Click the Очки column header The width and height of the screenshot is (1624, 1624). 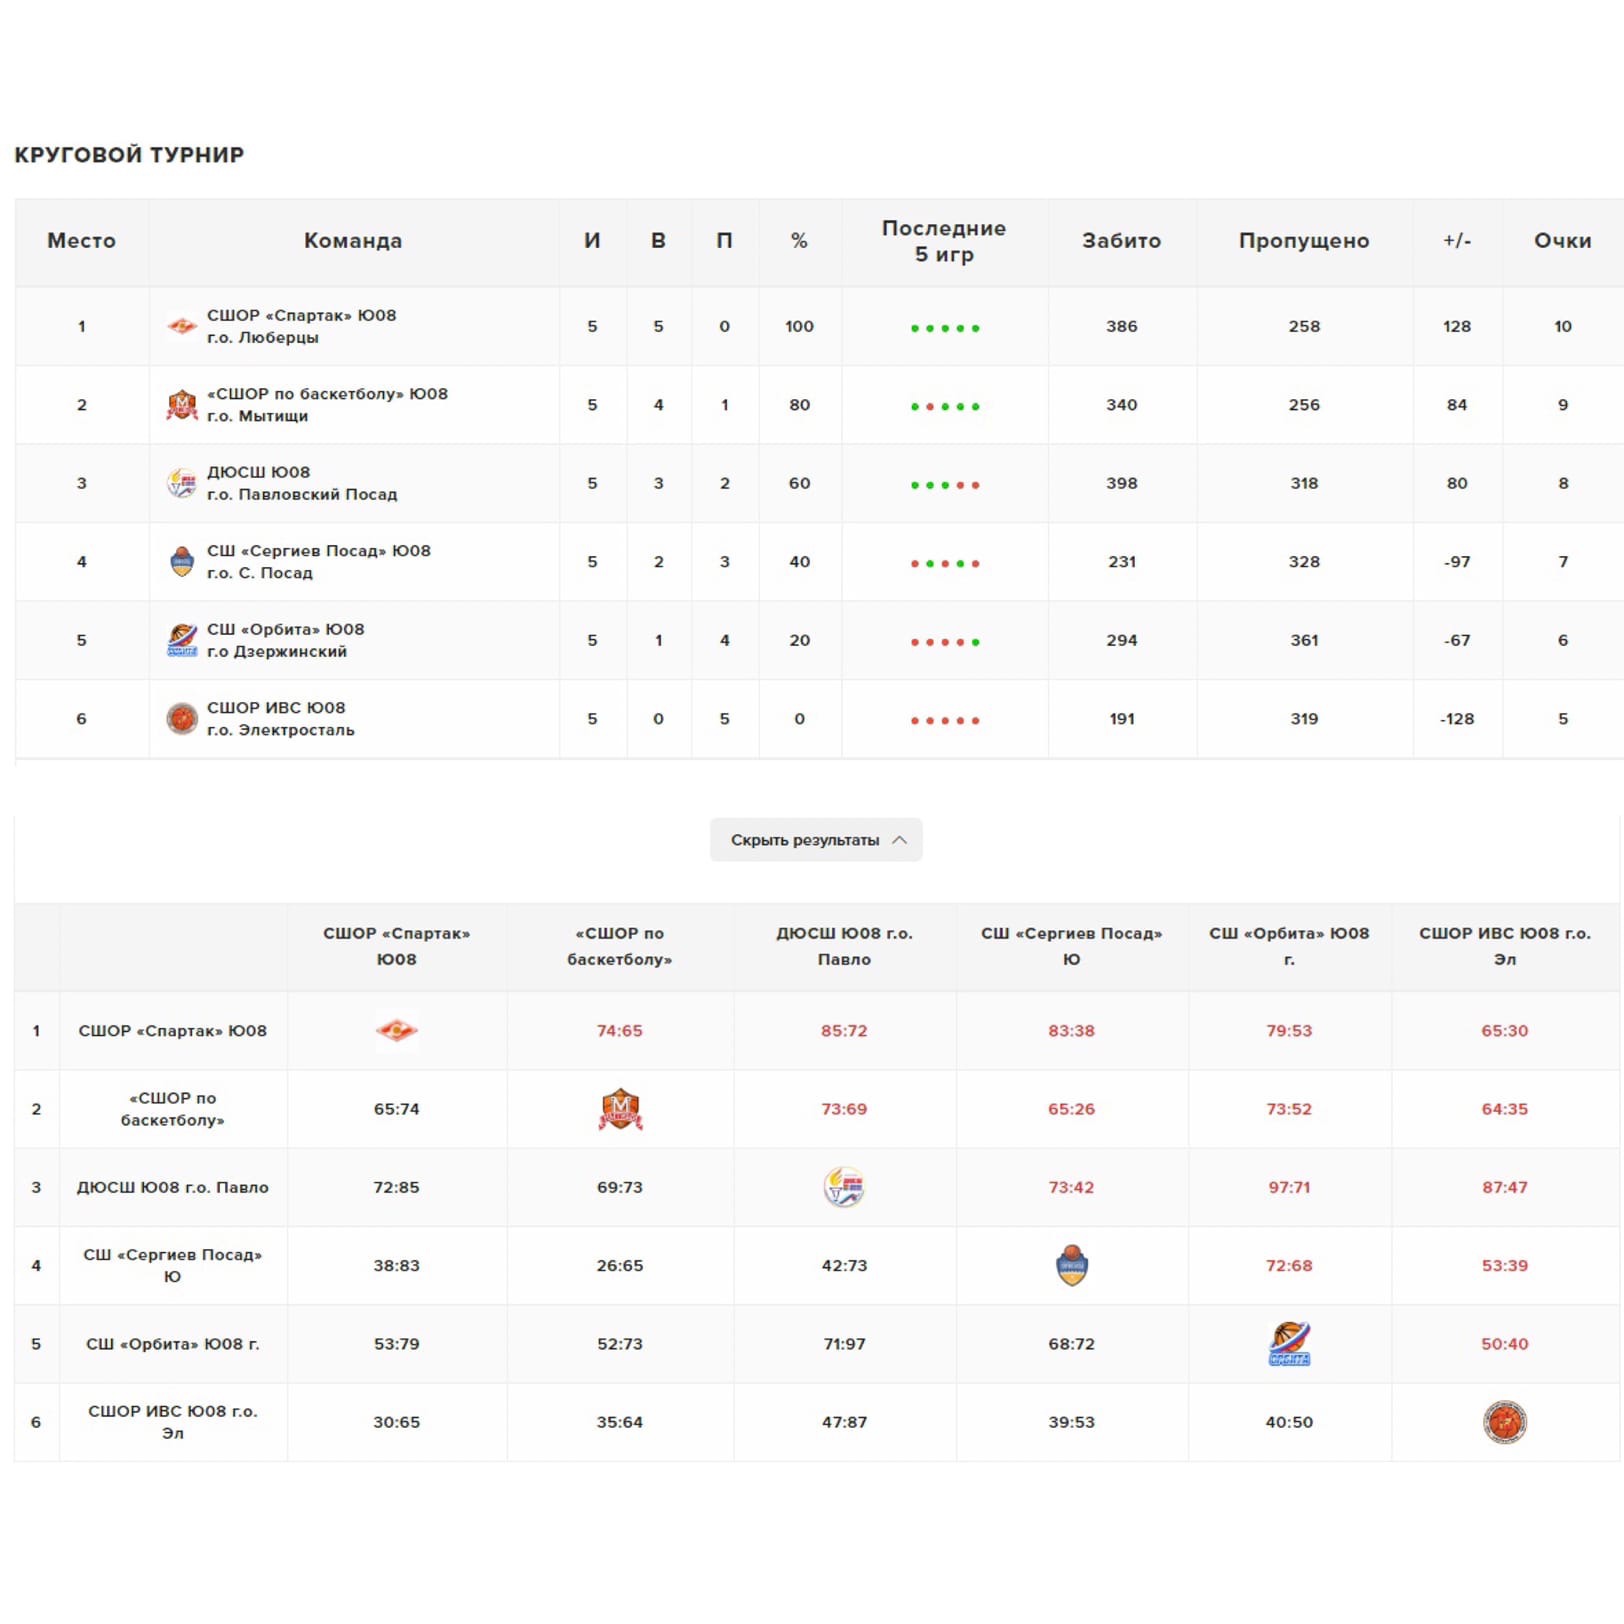[1563, 241]
